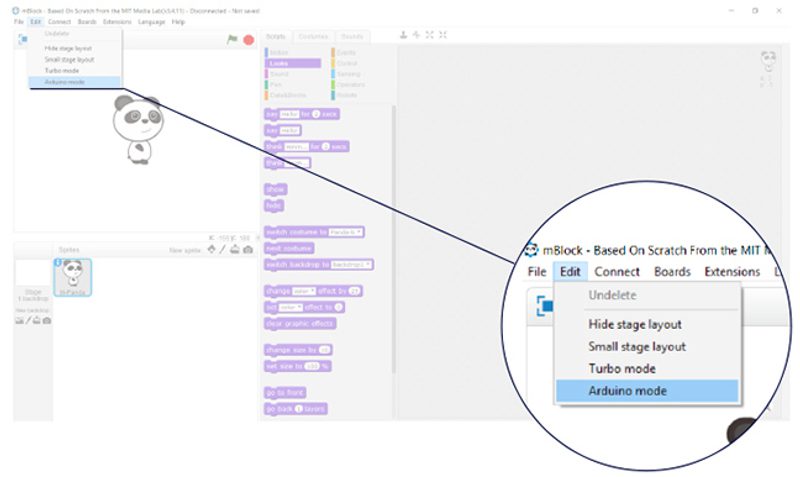The width and height of the screenshot is (800, 477).
Task: Open the File menu
Action: point(19,22)
